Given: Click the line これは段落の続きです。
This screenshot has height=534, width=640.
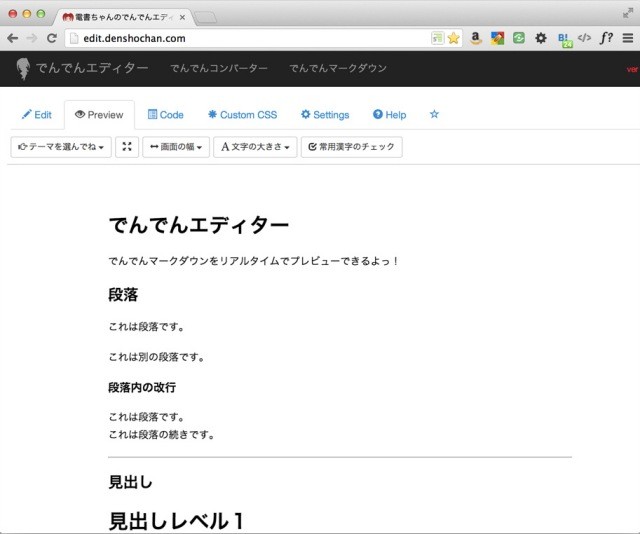Looking at the screenshot, I should [x=162, y=434].
